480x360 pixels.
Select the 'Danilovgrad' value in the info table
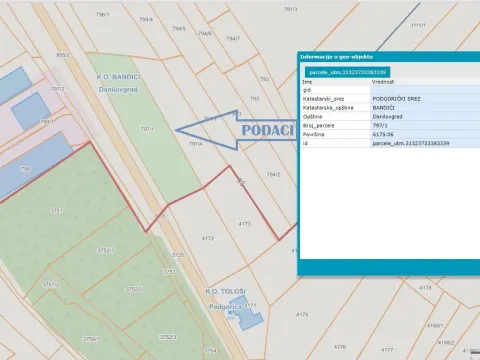point(387,117)
